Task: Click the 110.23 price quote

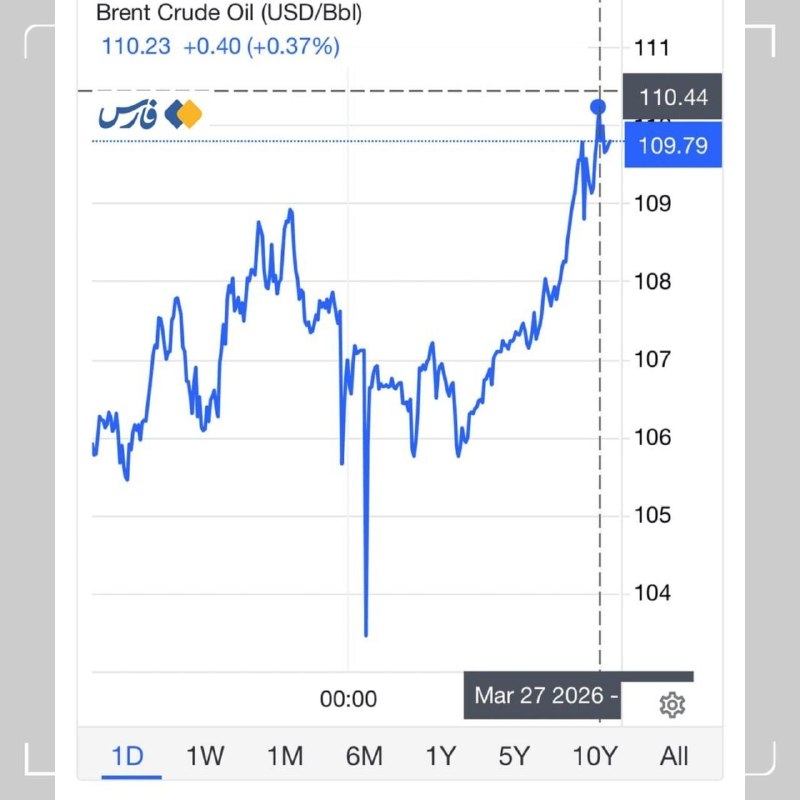Action: point(135,46)
